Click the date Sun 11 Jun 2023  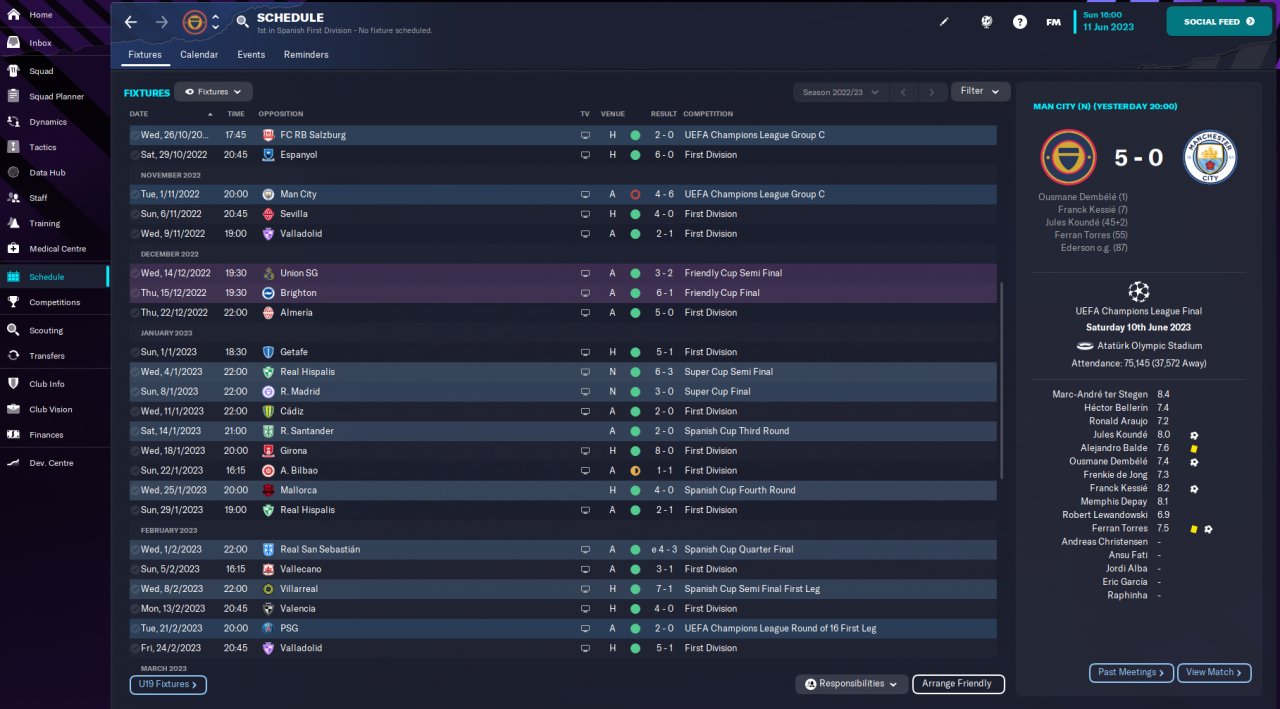[1108, 21]
